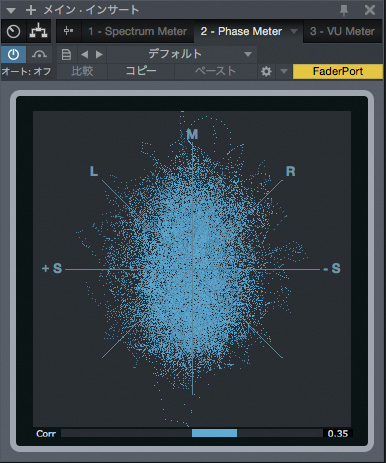This screenshot has width=386, height=463.
Task: Click the ペースト paste button
Action: 215,71
